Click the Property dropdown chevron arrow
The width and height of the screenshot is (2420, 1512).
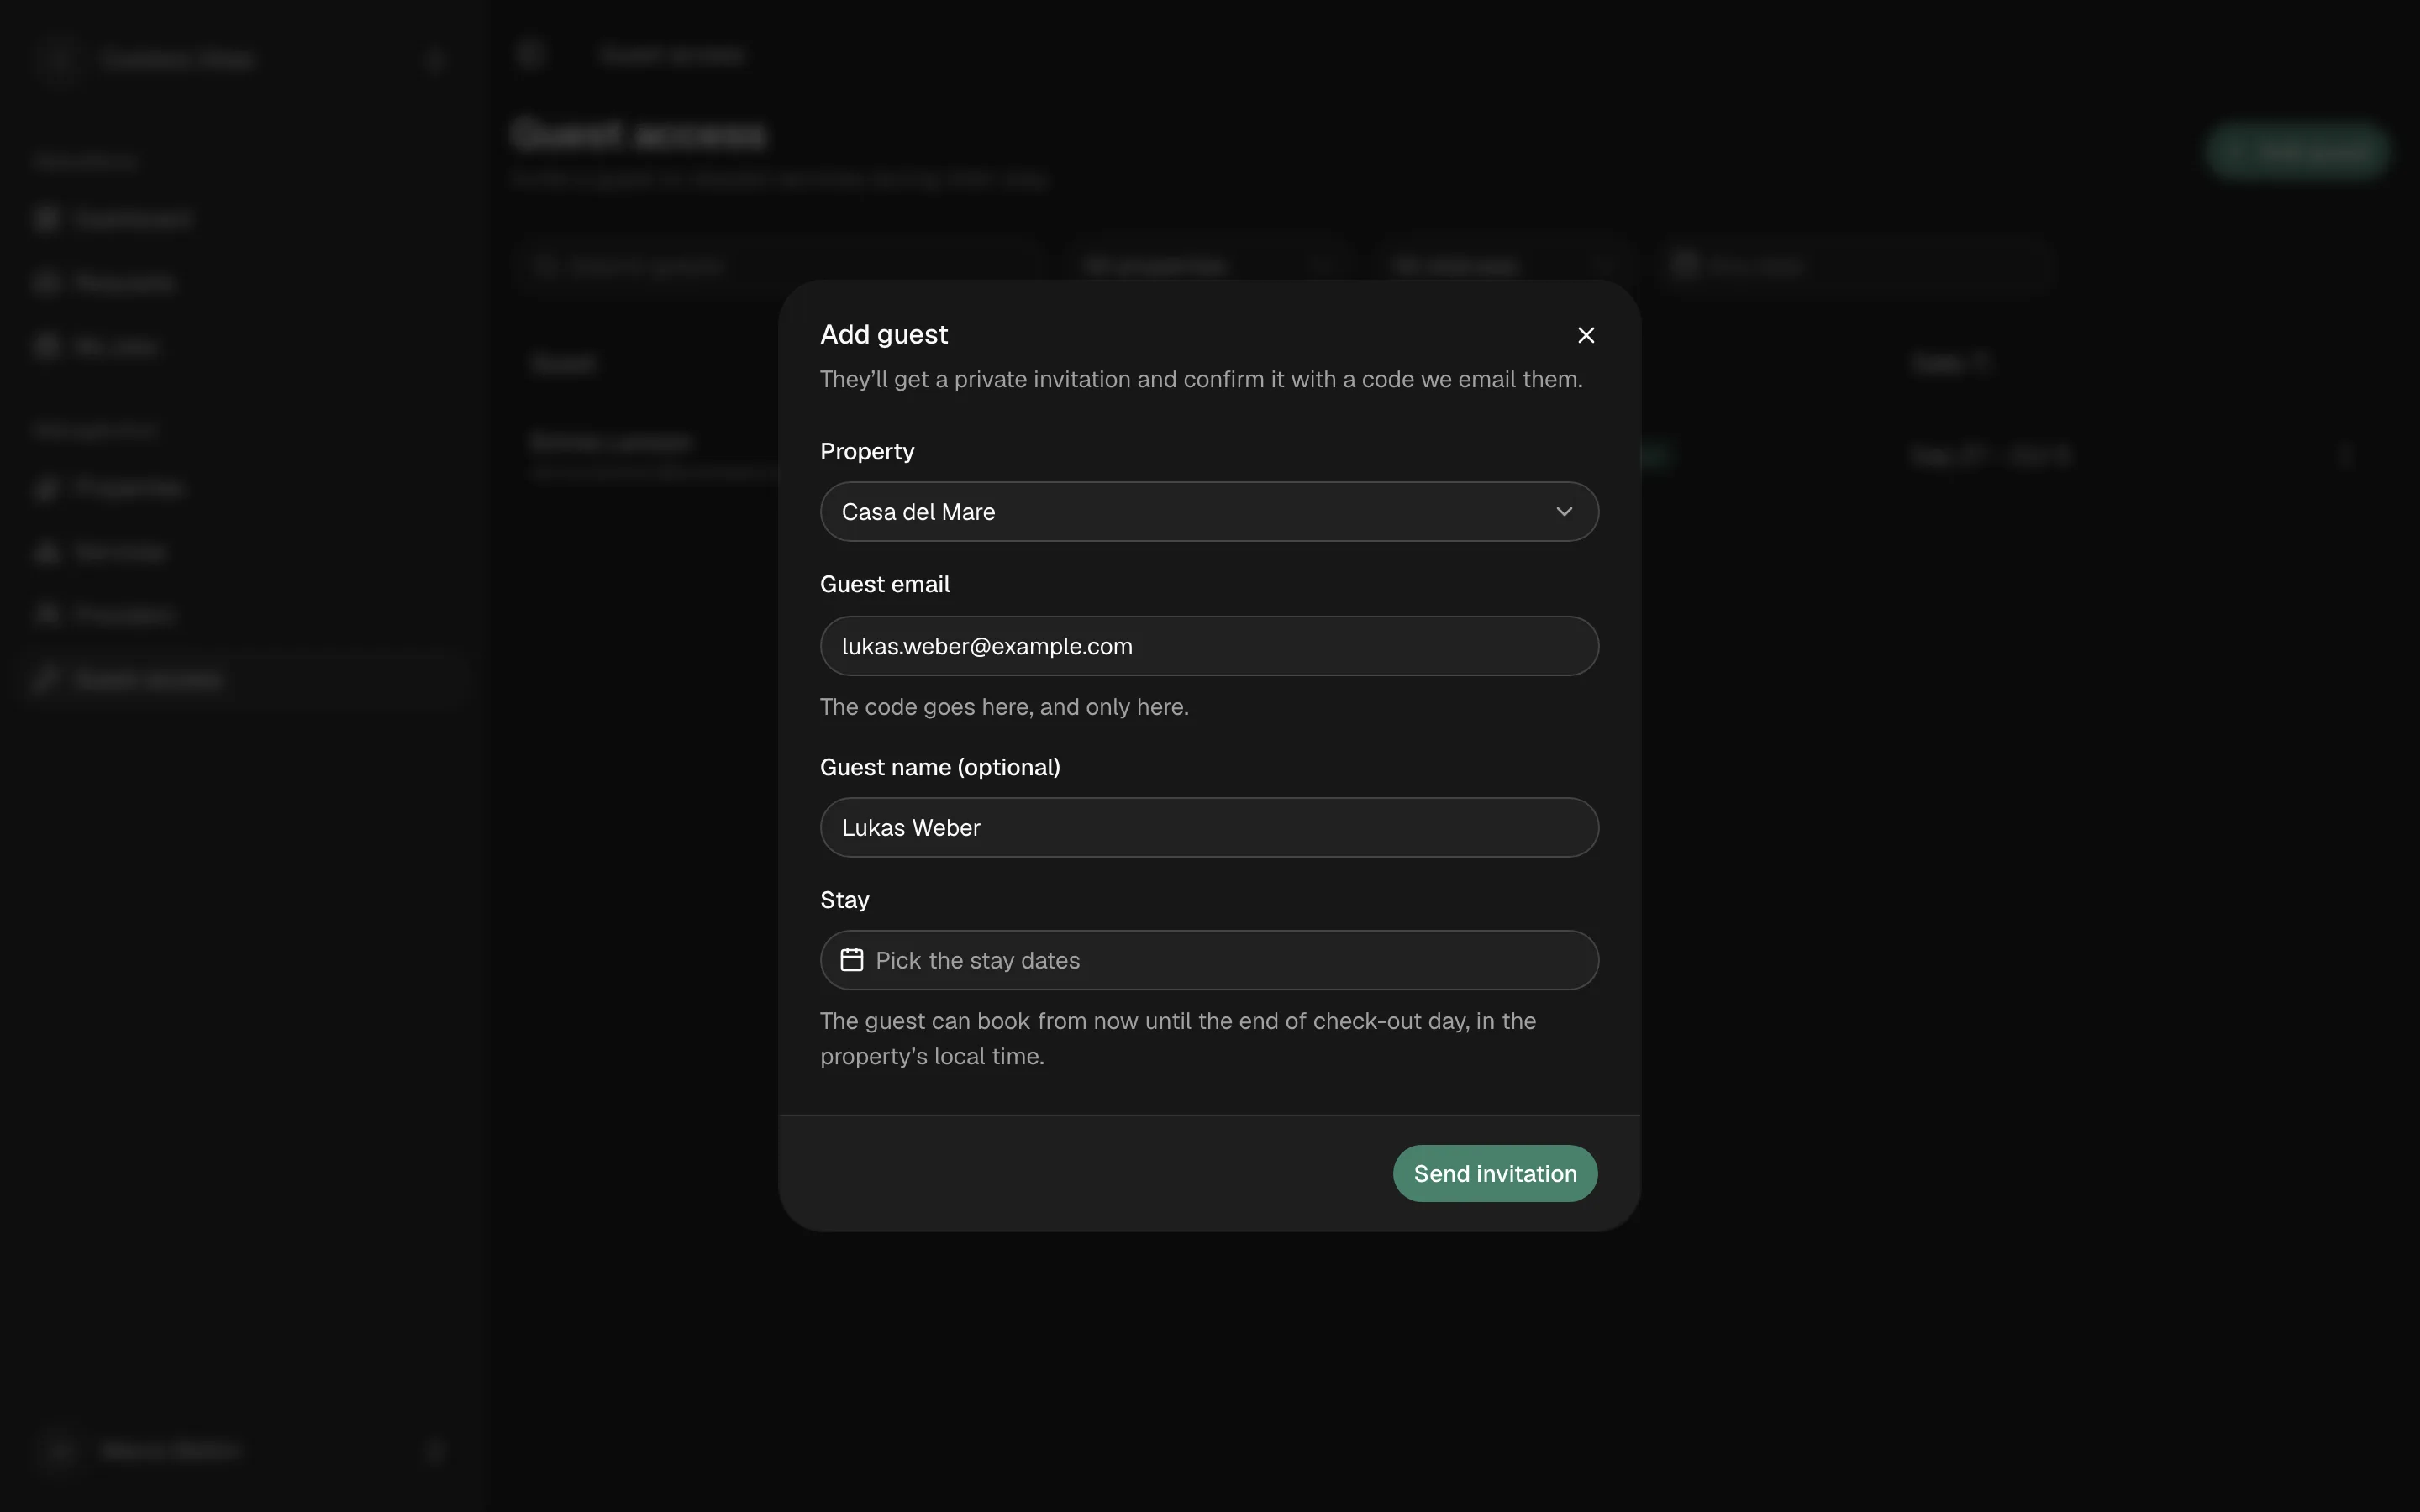(1564, 512)
